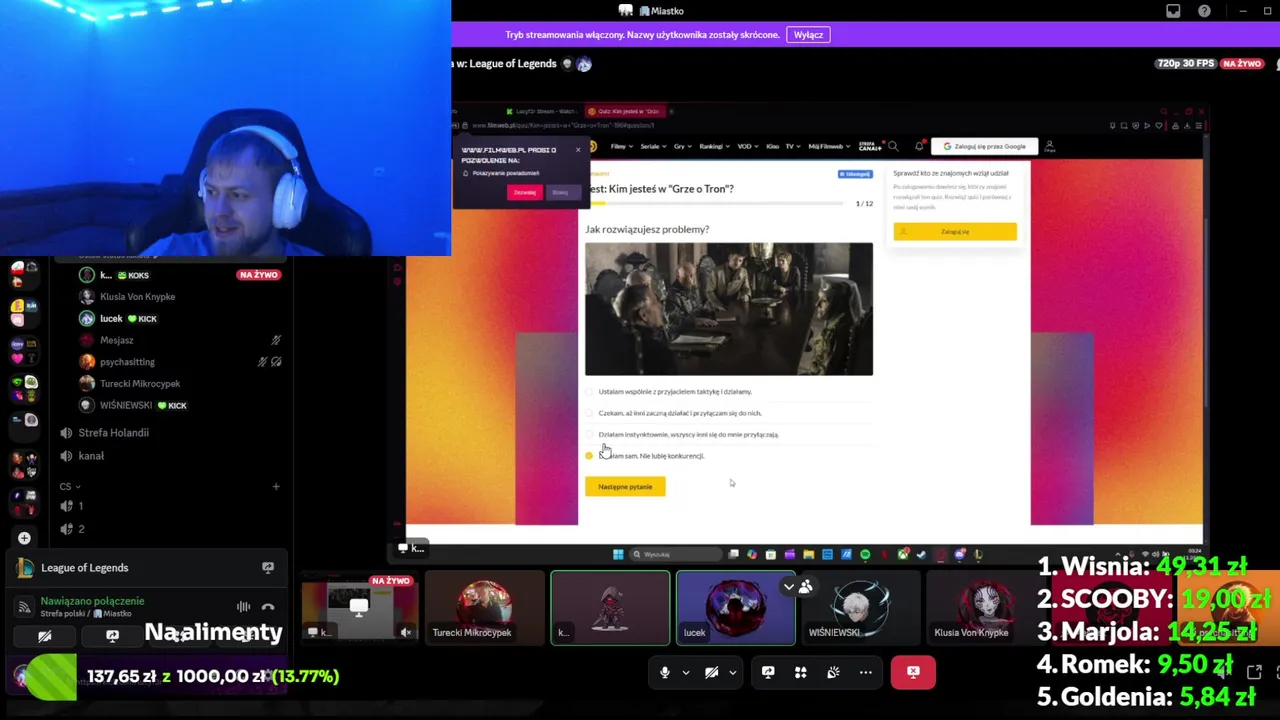
Task: Click the share screen icon in call bar
Action: tap(768, 673)
